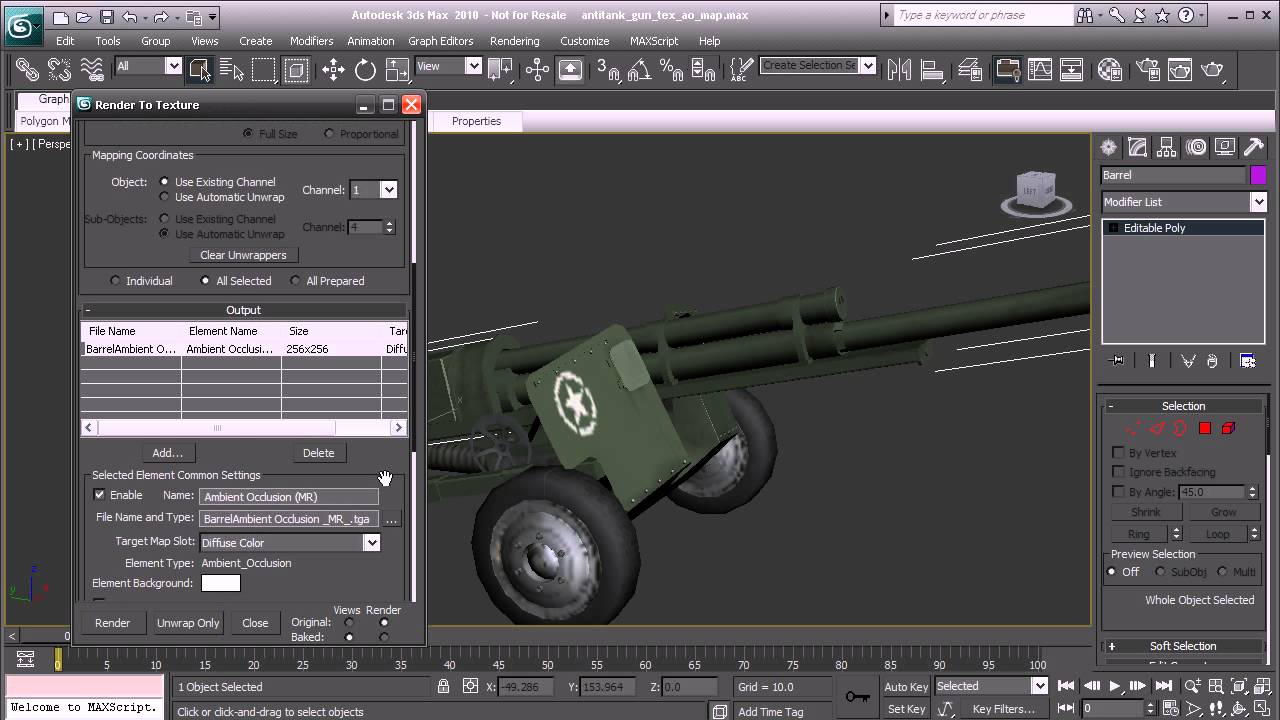Select the Individual radio button
Screen dimensions: 1280x720
115,281
